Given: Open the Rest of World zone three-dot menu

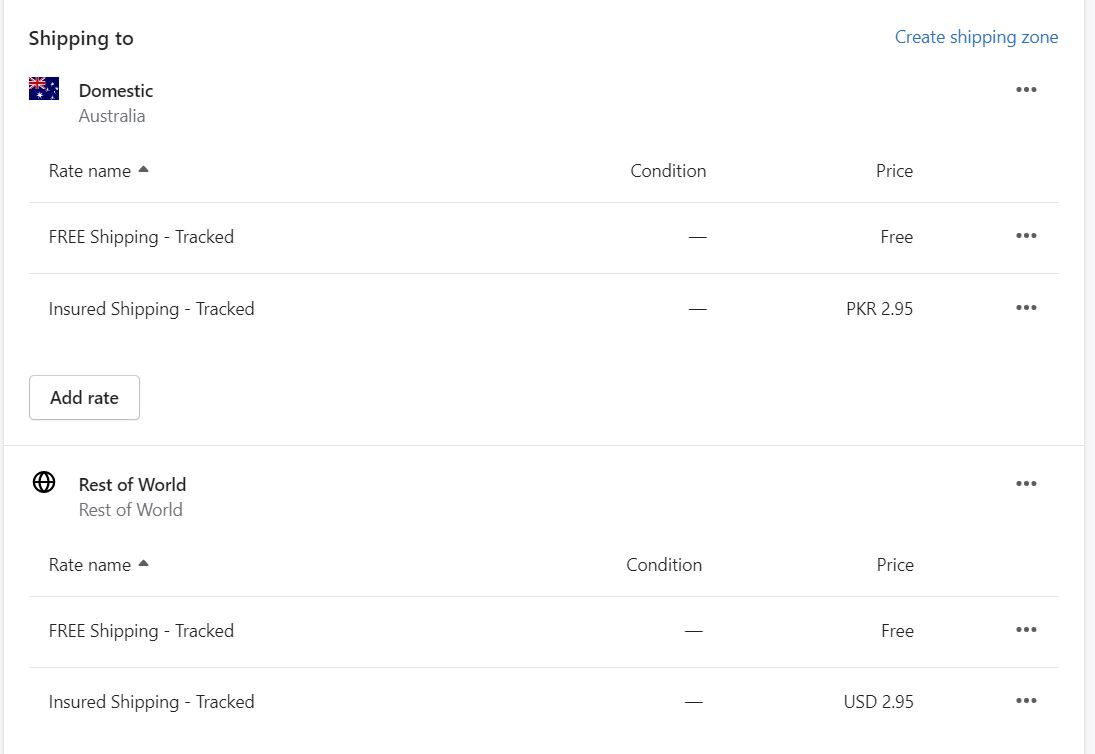Looking at the screenshot, I should coord(1026,484).
